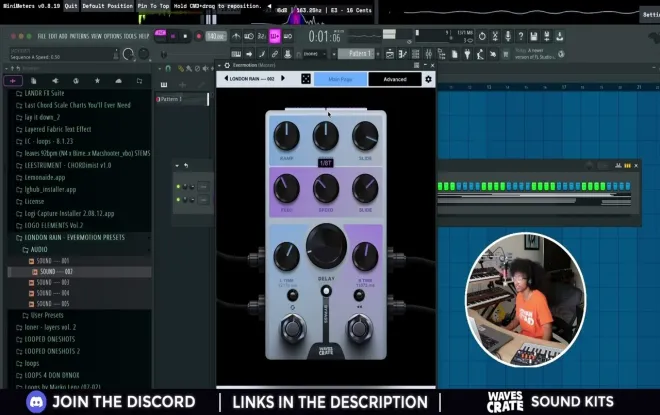
Task: Open the Pattern 1 selector dropdown
Action: [x=357, y=54]
